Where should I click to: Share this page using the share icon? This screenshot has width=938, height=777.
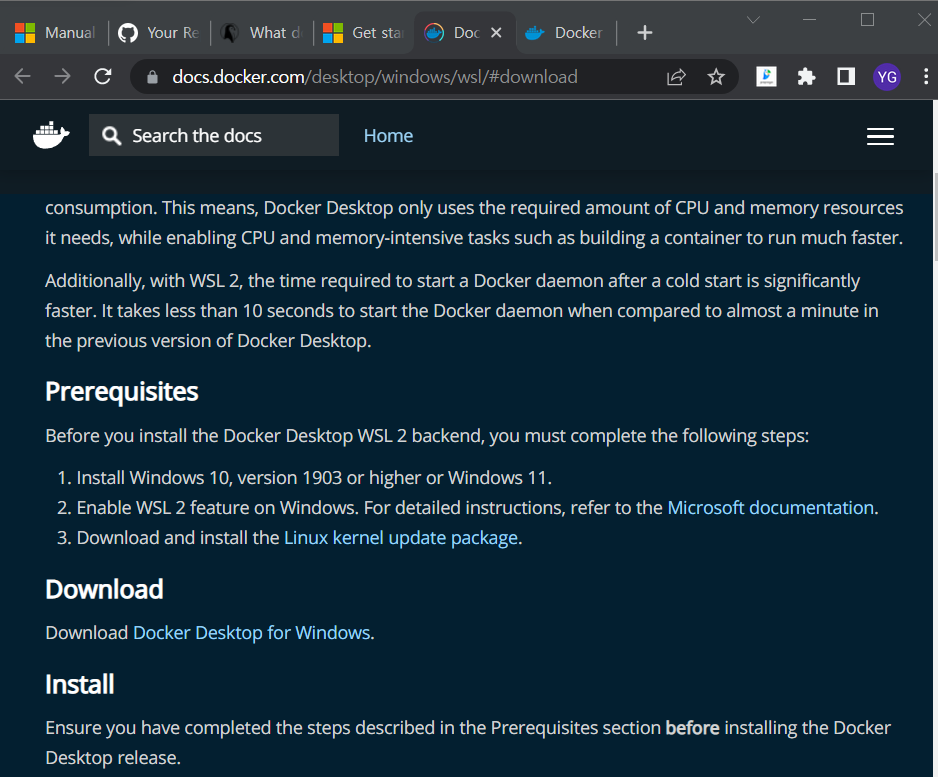(676, 77)
